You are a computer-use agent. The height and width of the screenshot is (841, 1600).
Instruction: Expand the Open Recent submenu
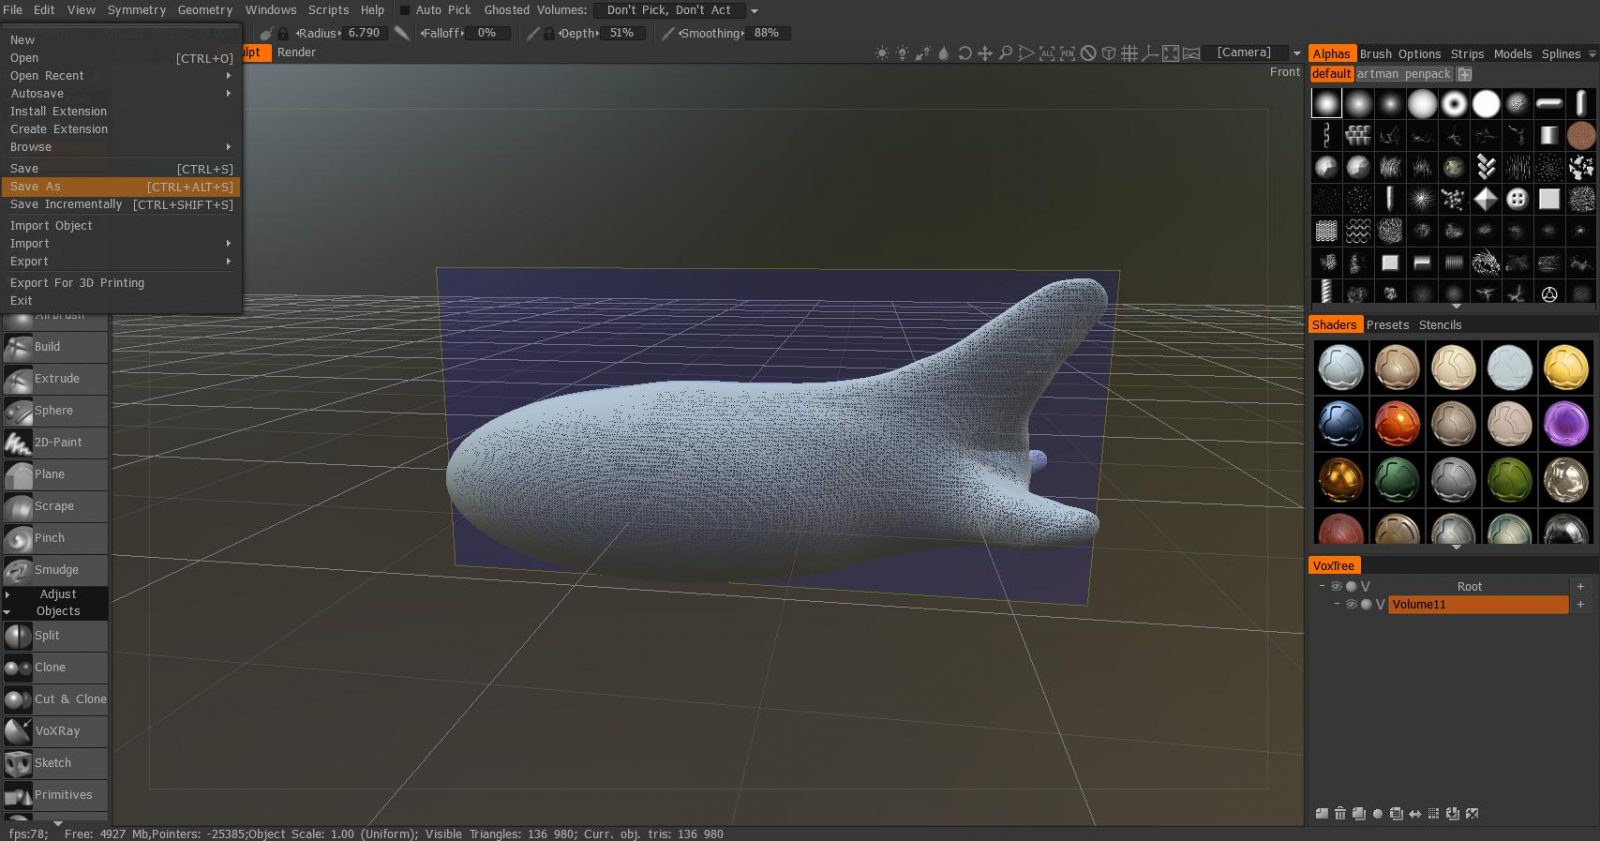[x=228, y=76]
